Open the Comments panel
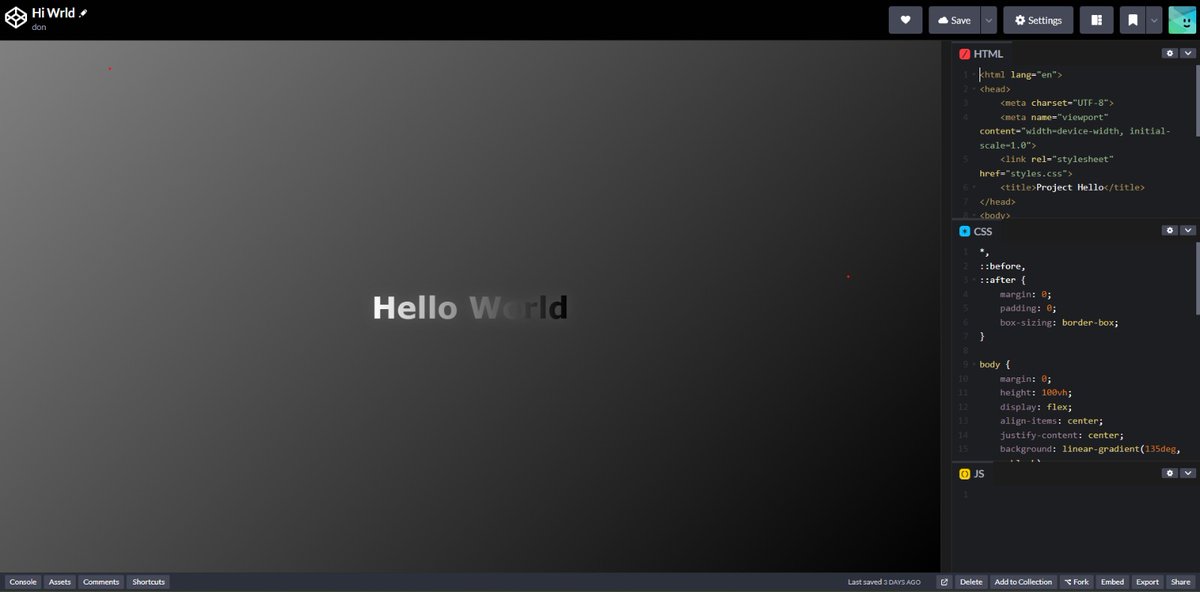Screen dimensions: 1200x592 (x=101, y=582)
